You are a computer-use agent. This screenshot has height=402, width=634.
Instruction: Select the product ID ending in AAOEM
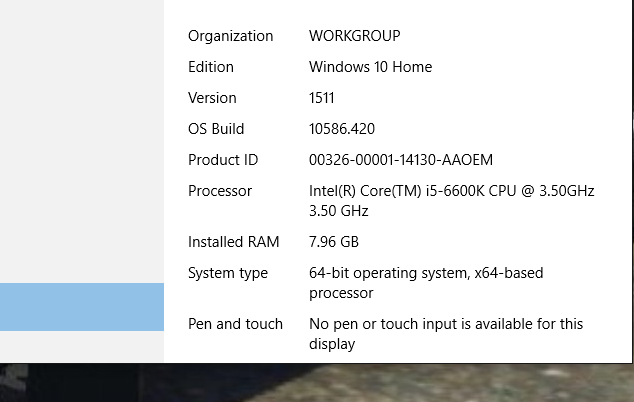click(401, 160)
